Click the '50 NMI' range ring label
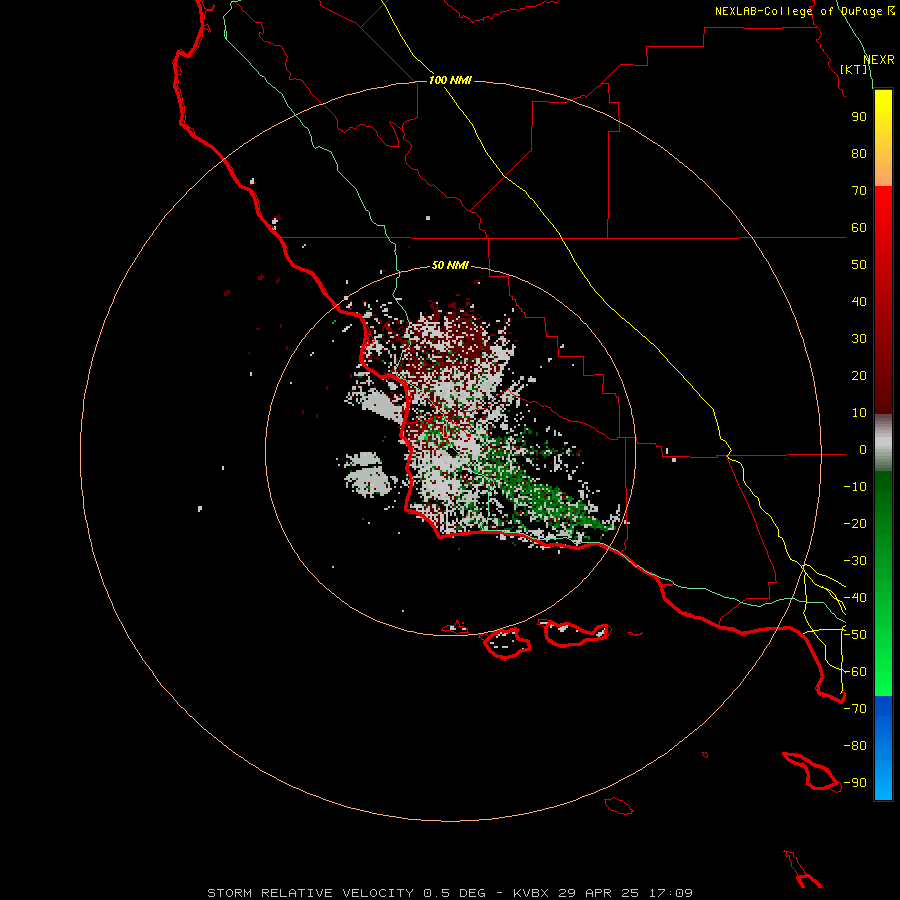 point(450,265)
